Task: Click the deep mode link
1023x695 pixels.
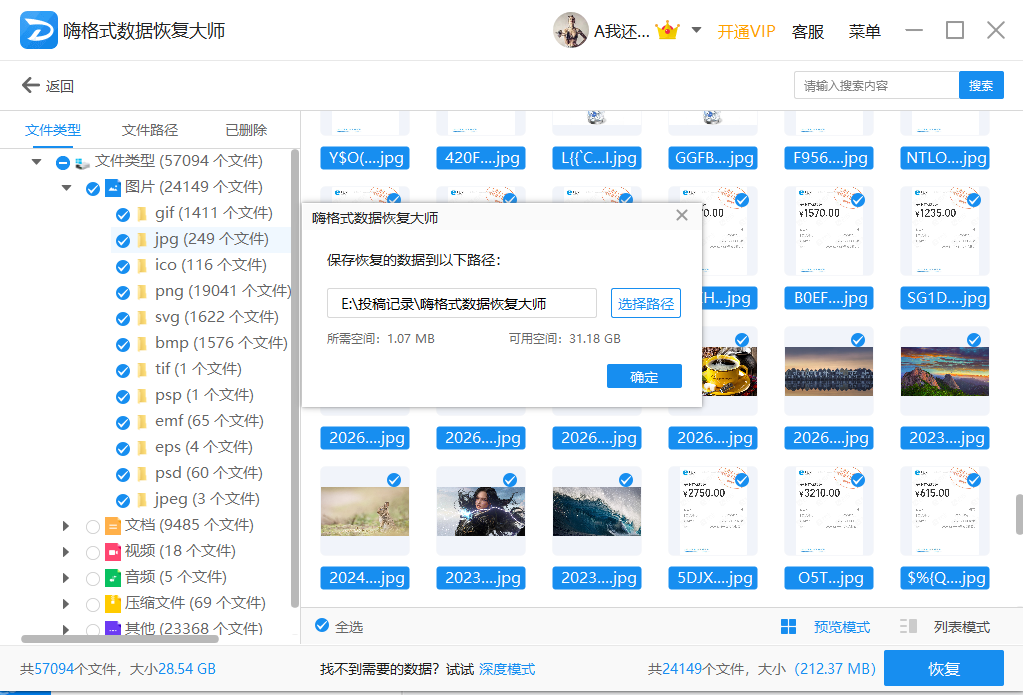Action: click(x=507, y=669)
